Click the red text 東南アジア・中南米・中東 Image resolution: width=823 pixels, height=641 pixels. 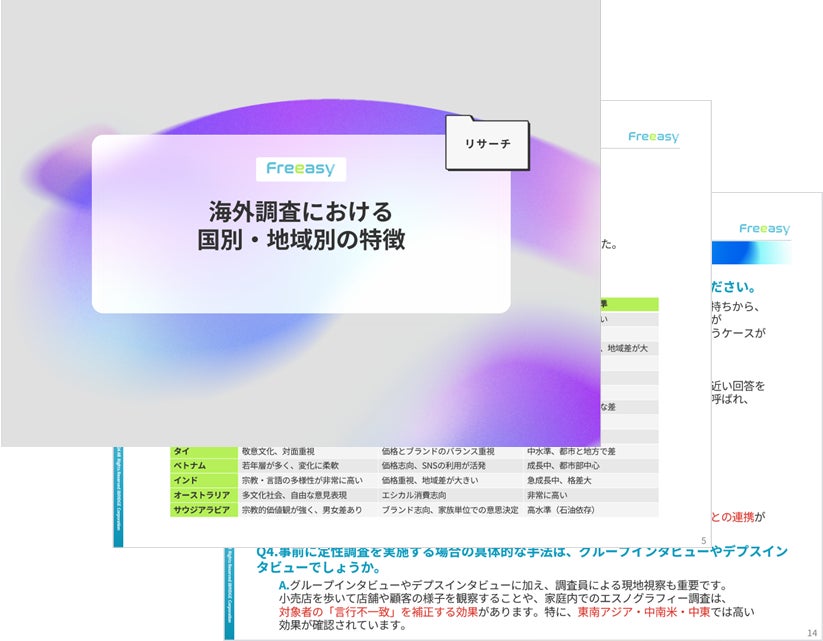(x=643, y=612)
